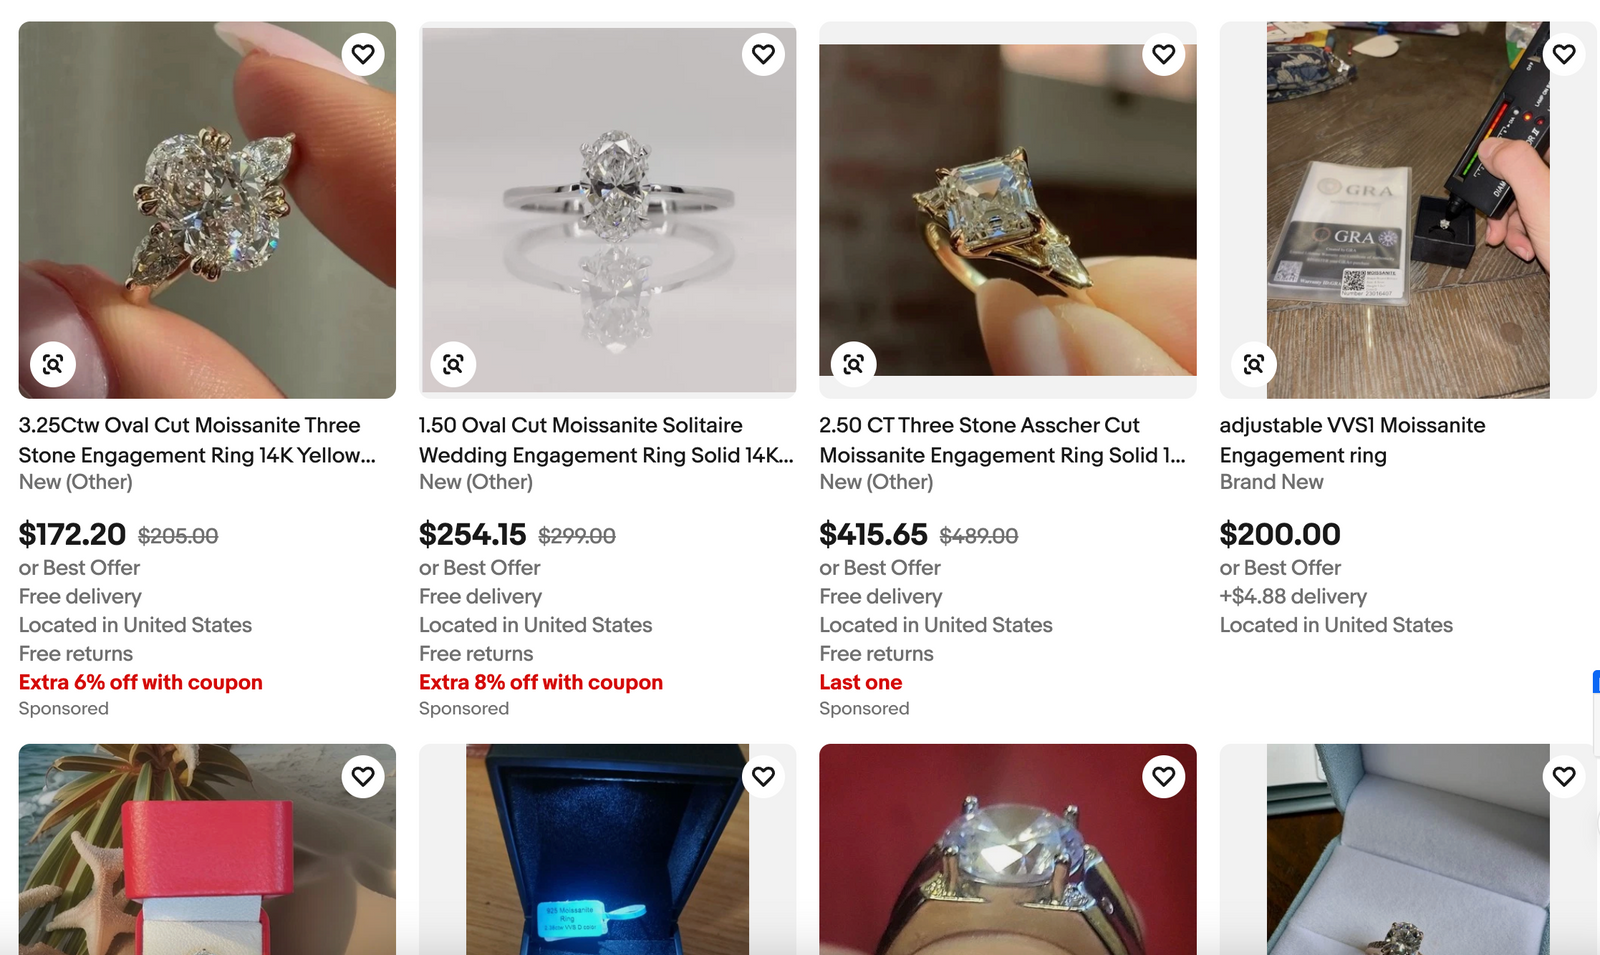1600x955 pixels.
Task: Open the adjustable VVS1 Moissanite Engagement ring listing
Action: tap(1352, 440)
